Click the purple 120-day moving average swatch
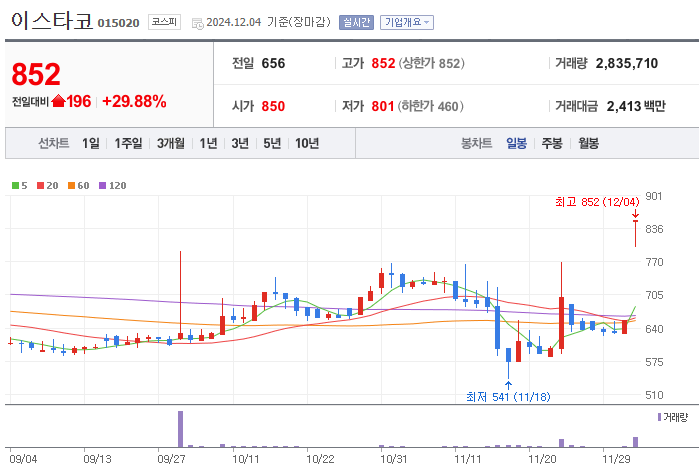699x471 pixels. 103,185
